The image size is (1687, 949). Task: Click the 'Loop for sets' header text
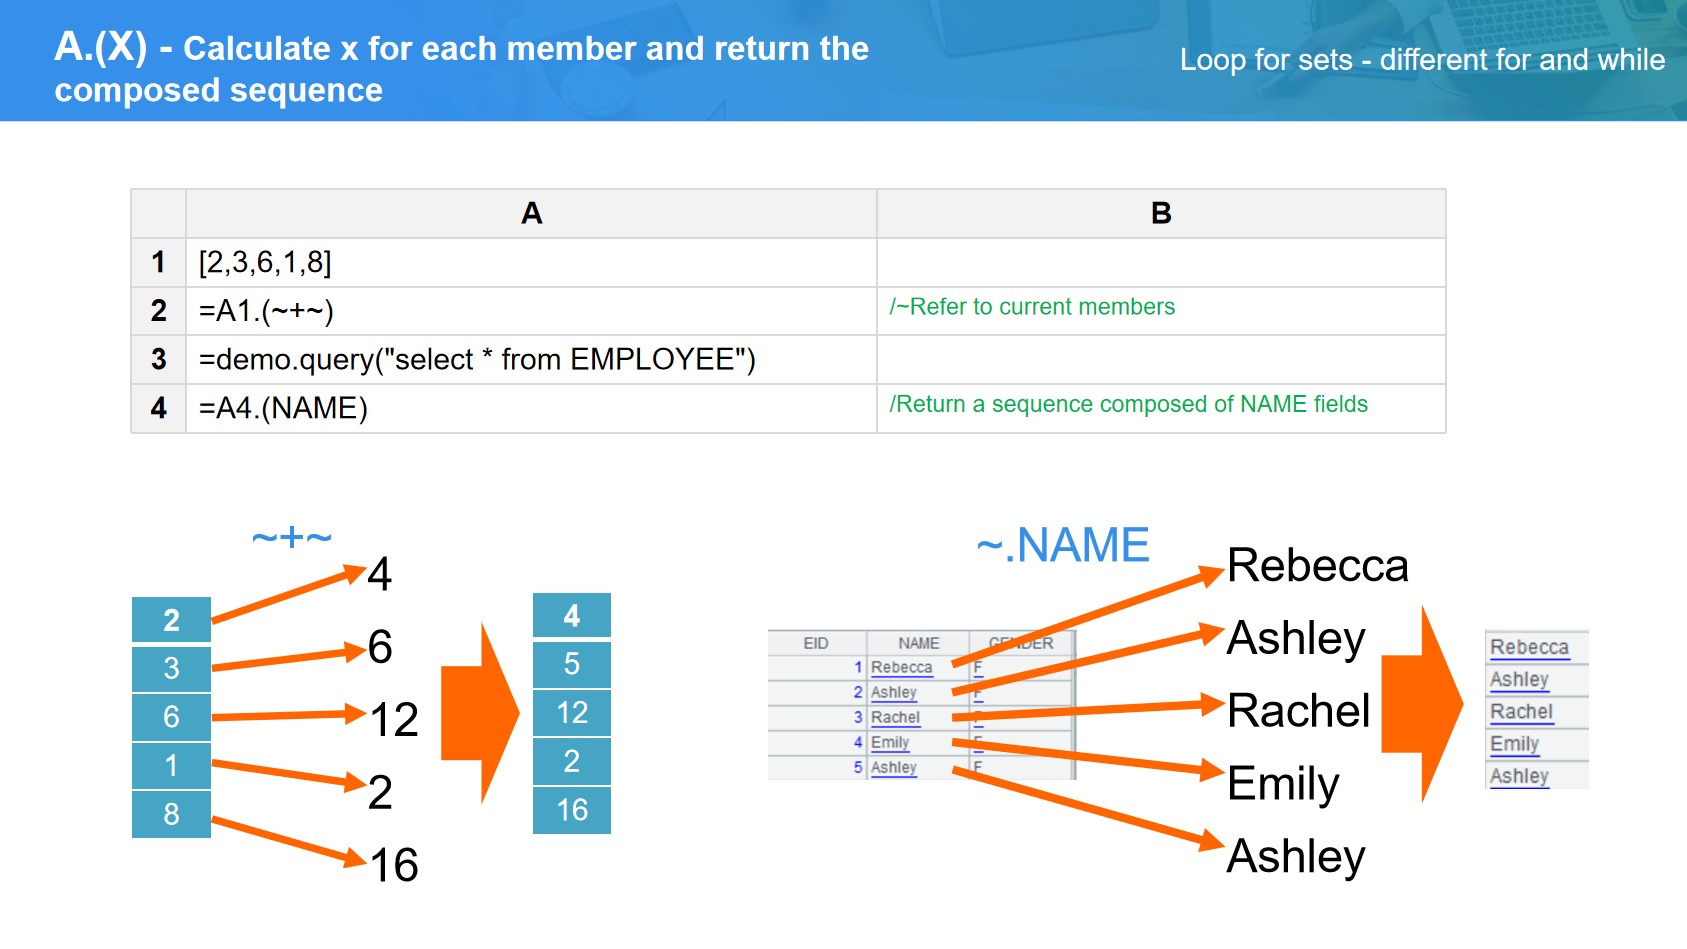(1421, 60)
